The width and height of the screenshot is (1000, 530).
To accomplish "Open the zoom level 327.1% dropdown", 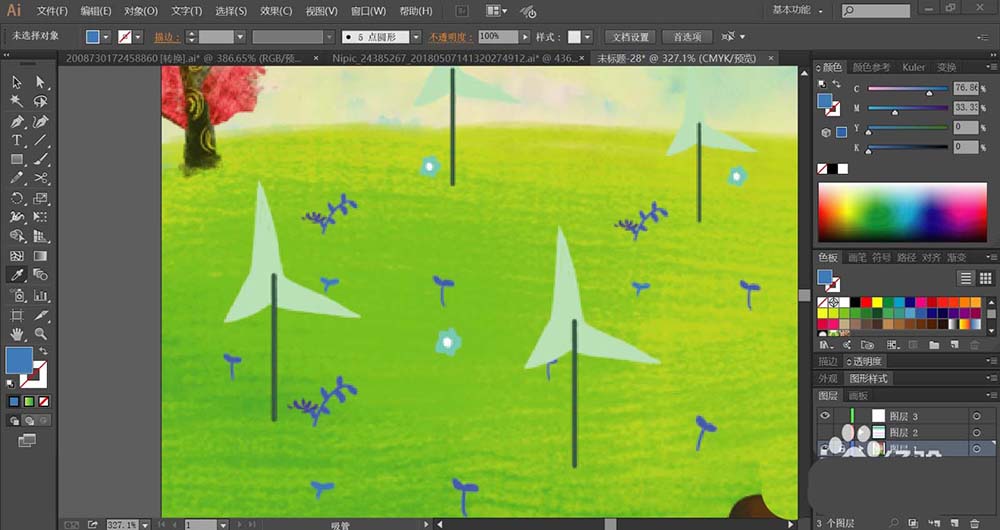I will click(x=145, y=524).
